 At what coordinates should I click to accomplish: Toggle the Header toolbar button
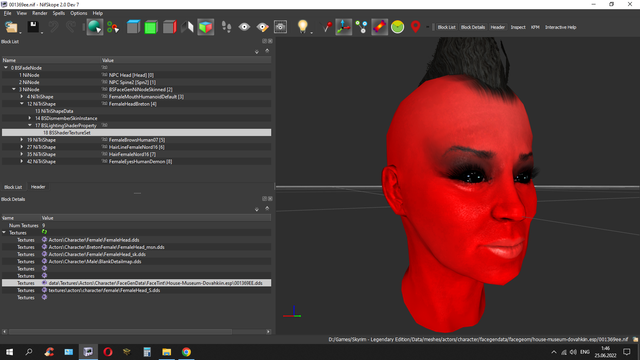point(498,27)
